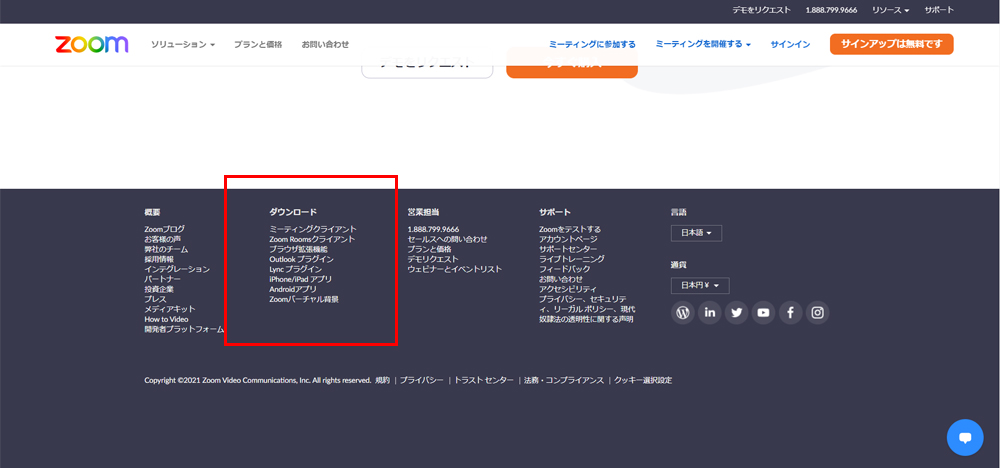Go to プランと価格 in navigation bar
Screen dimensions: 1000x468
(258, 45)
